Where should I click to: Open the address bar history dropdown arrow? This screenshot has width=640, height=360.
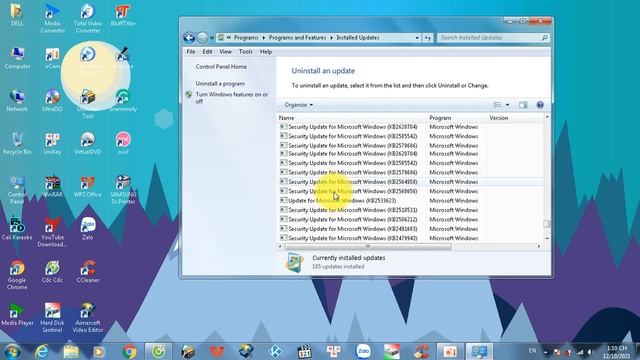click(x=417, y=38)
